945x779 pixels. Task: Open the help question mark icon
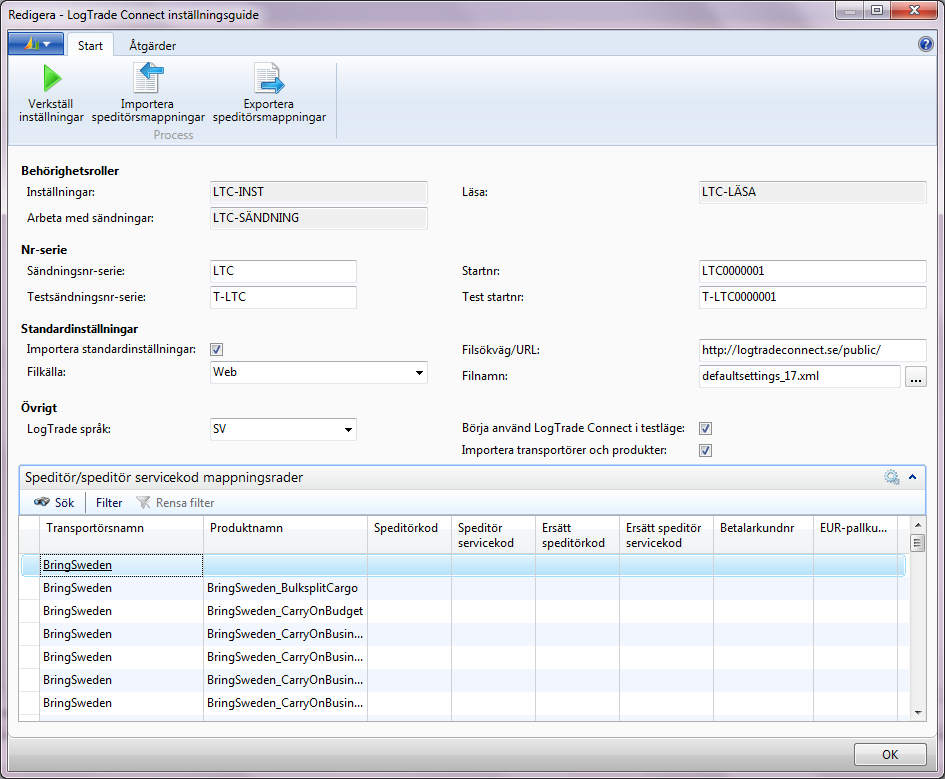pyautogui.click(x=925, y=44)
